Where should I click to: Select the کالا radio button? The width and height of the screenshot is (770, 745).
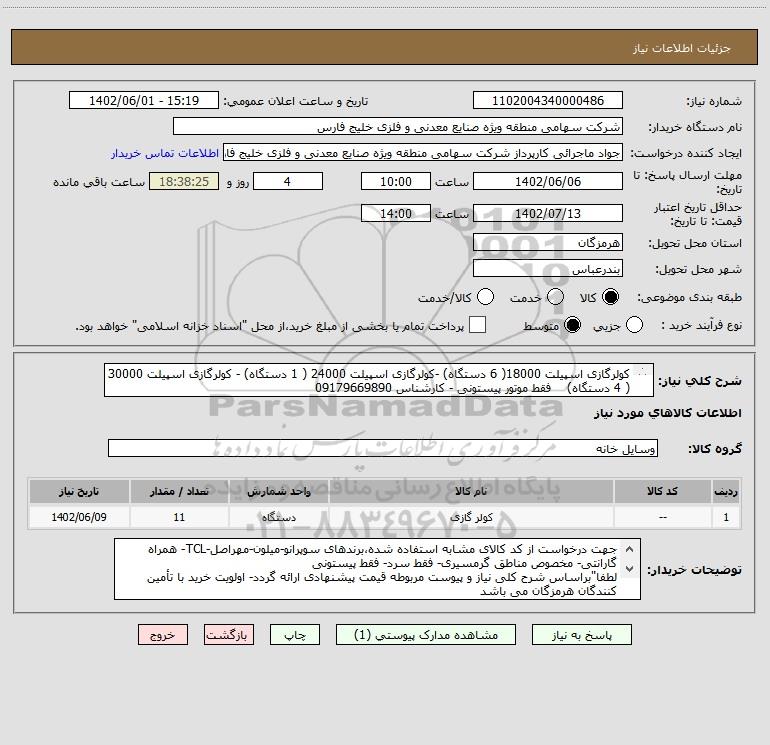(610, 297)
